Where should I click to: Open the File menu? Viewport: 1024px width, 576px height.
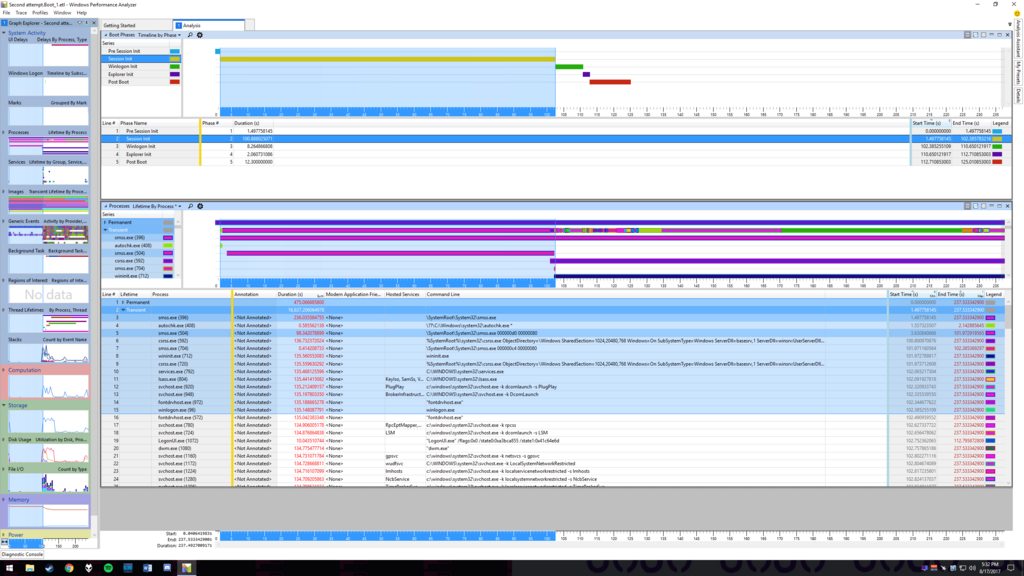(7, 13)
